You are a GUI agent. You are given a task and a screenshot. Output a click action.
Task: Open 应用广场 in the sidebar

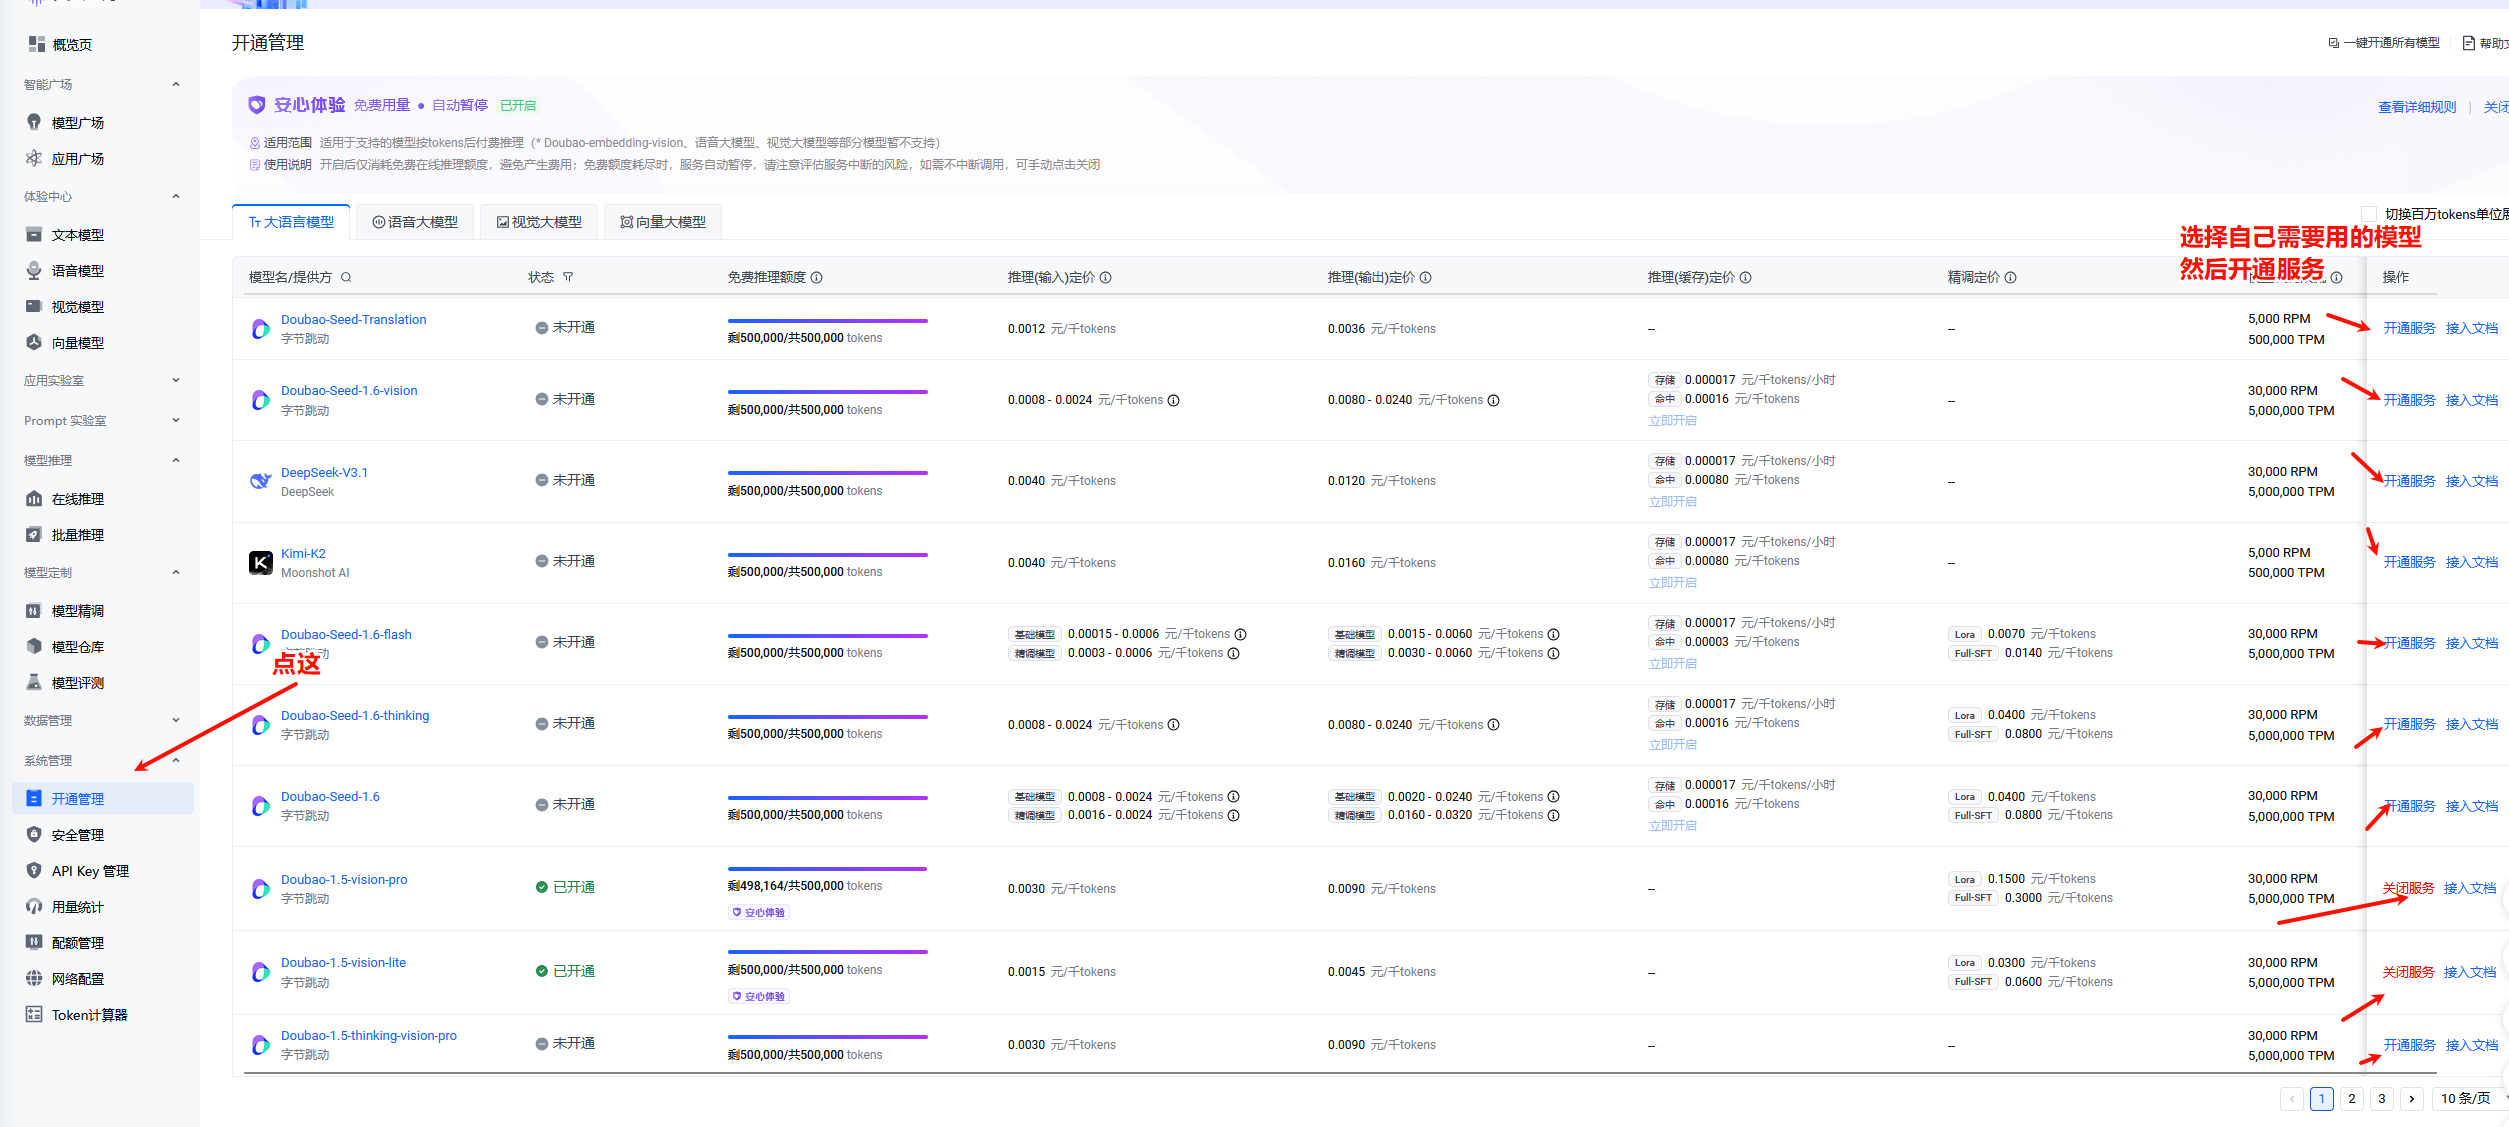78,159
